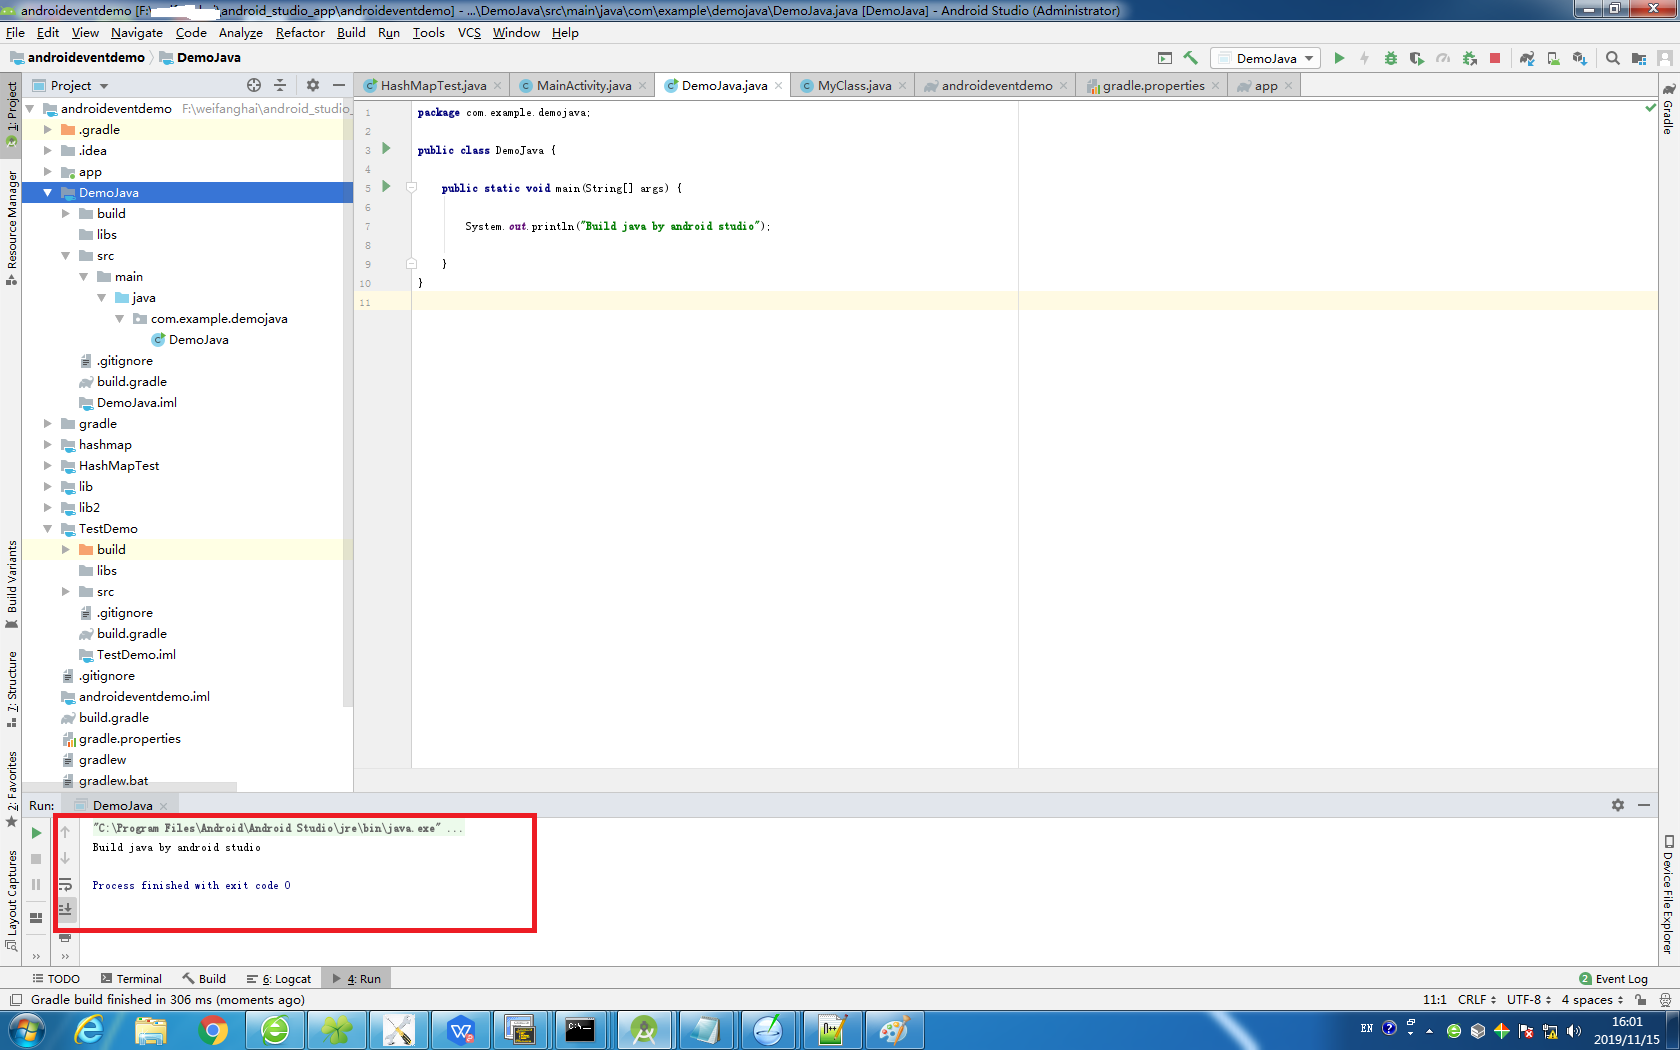This screenshot has width=1680, height=1050.
Task: Click the run gutter arrow beside main method
Action: pyautogui.click(x=386, y=186)
